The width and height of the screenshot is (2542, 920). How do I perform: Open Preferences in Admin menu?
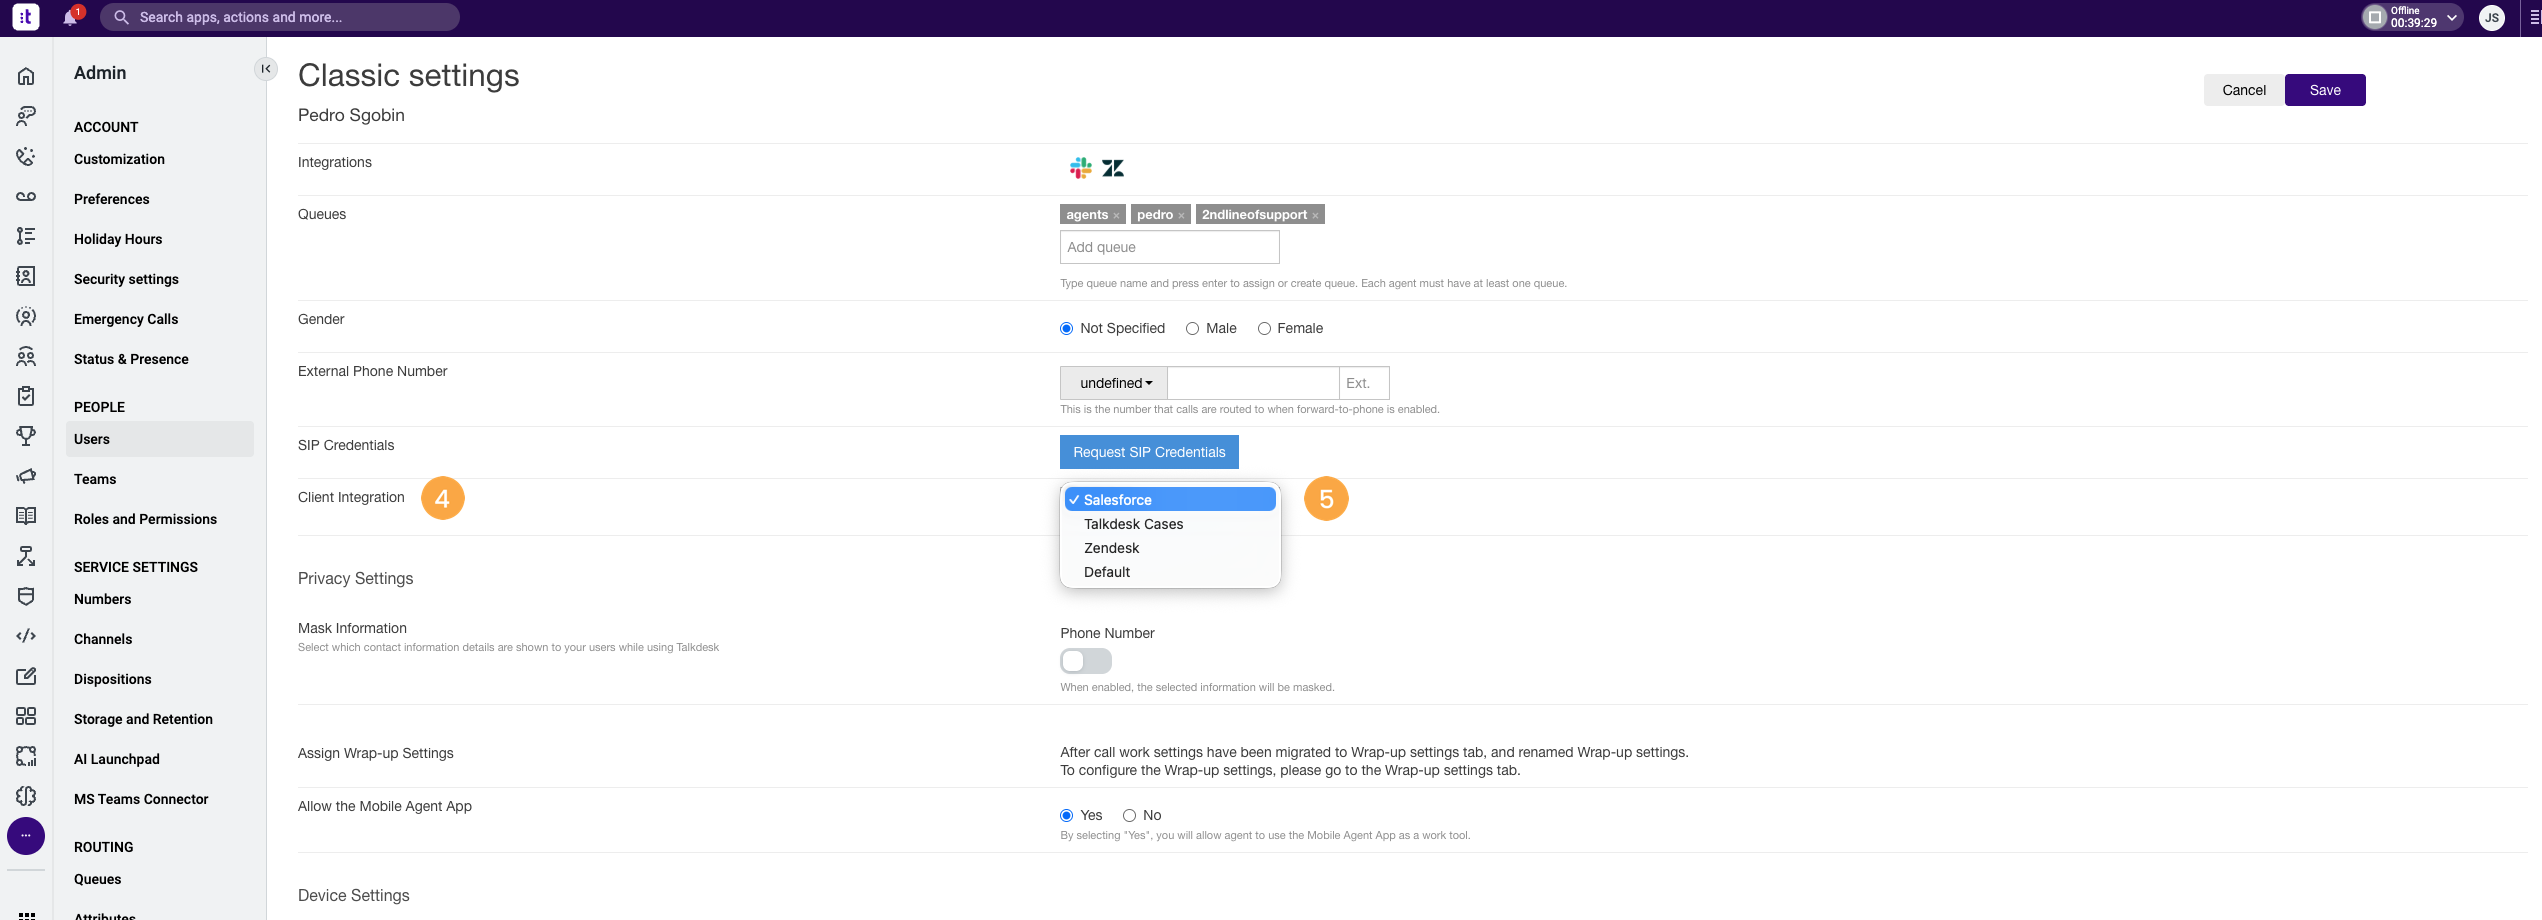pos(111,199)
